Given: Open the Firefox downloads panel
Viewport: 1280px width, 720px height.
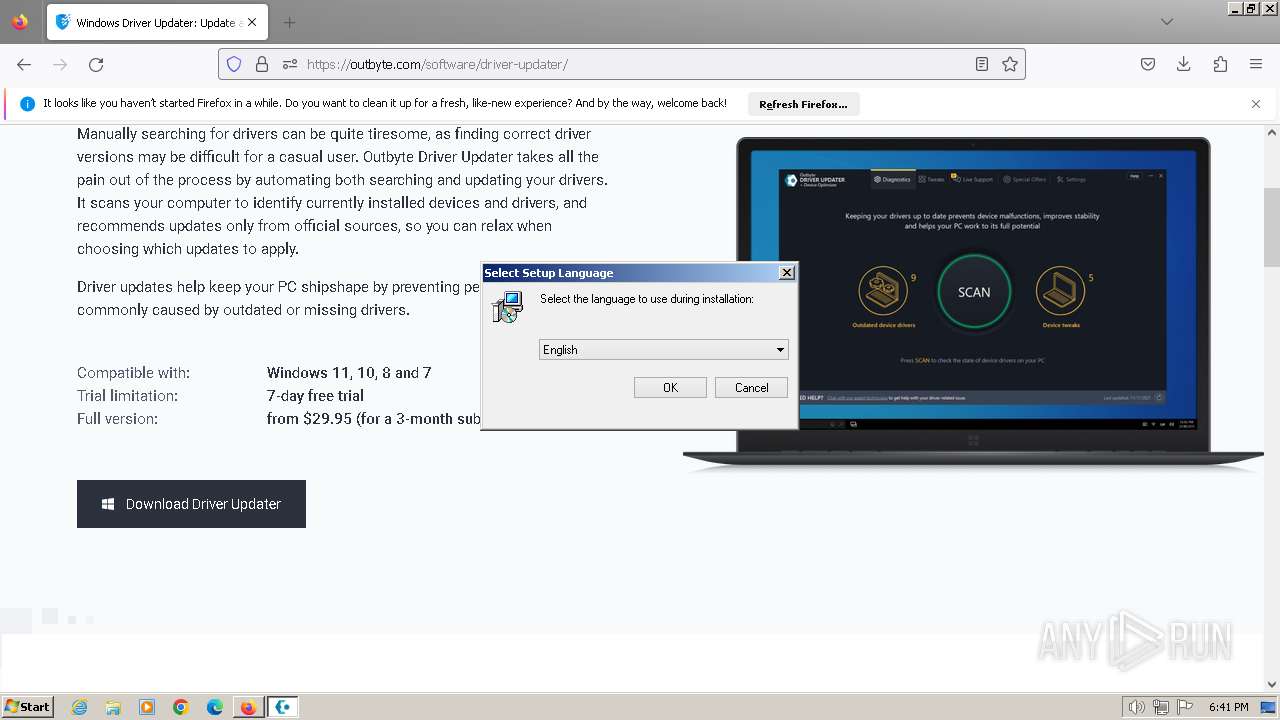Looking at the screenshot, I should click(1184, 64).
